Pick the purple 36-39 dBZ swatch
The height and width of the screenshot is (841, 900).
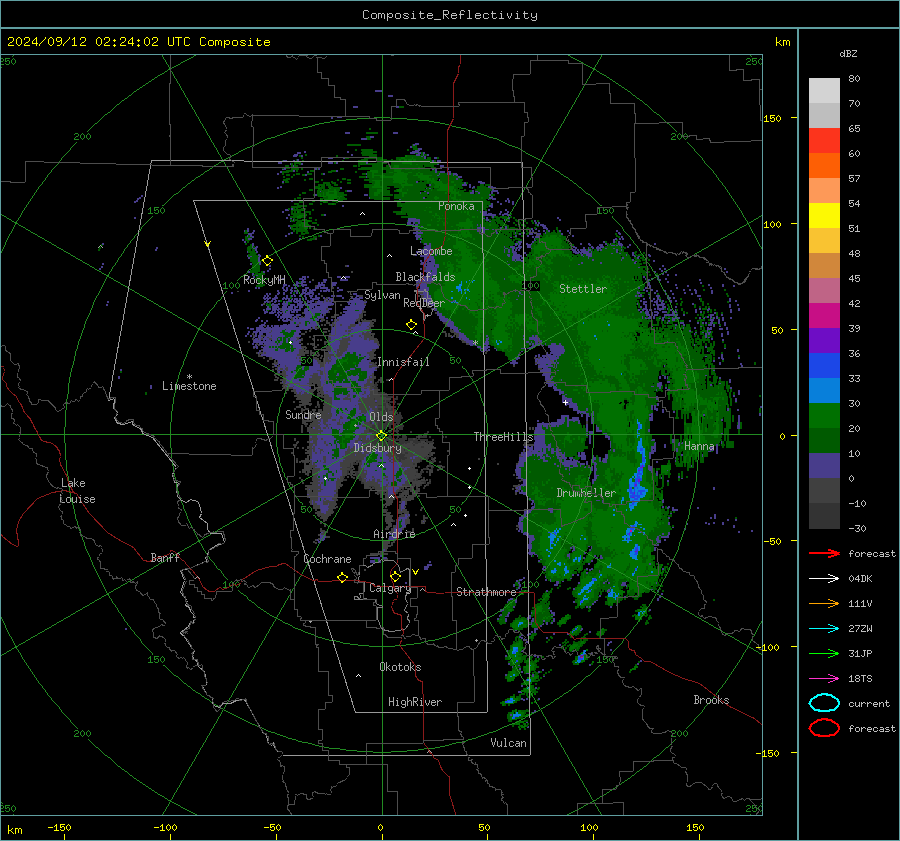click(824, 340)
